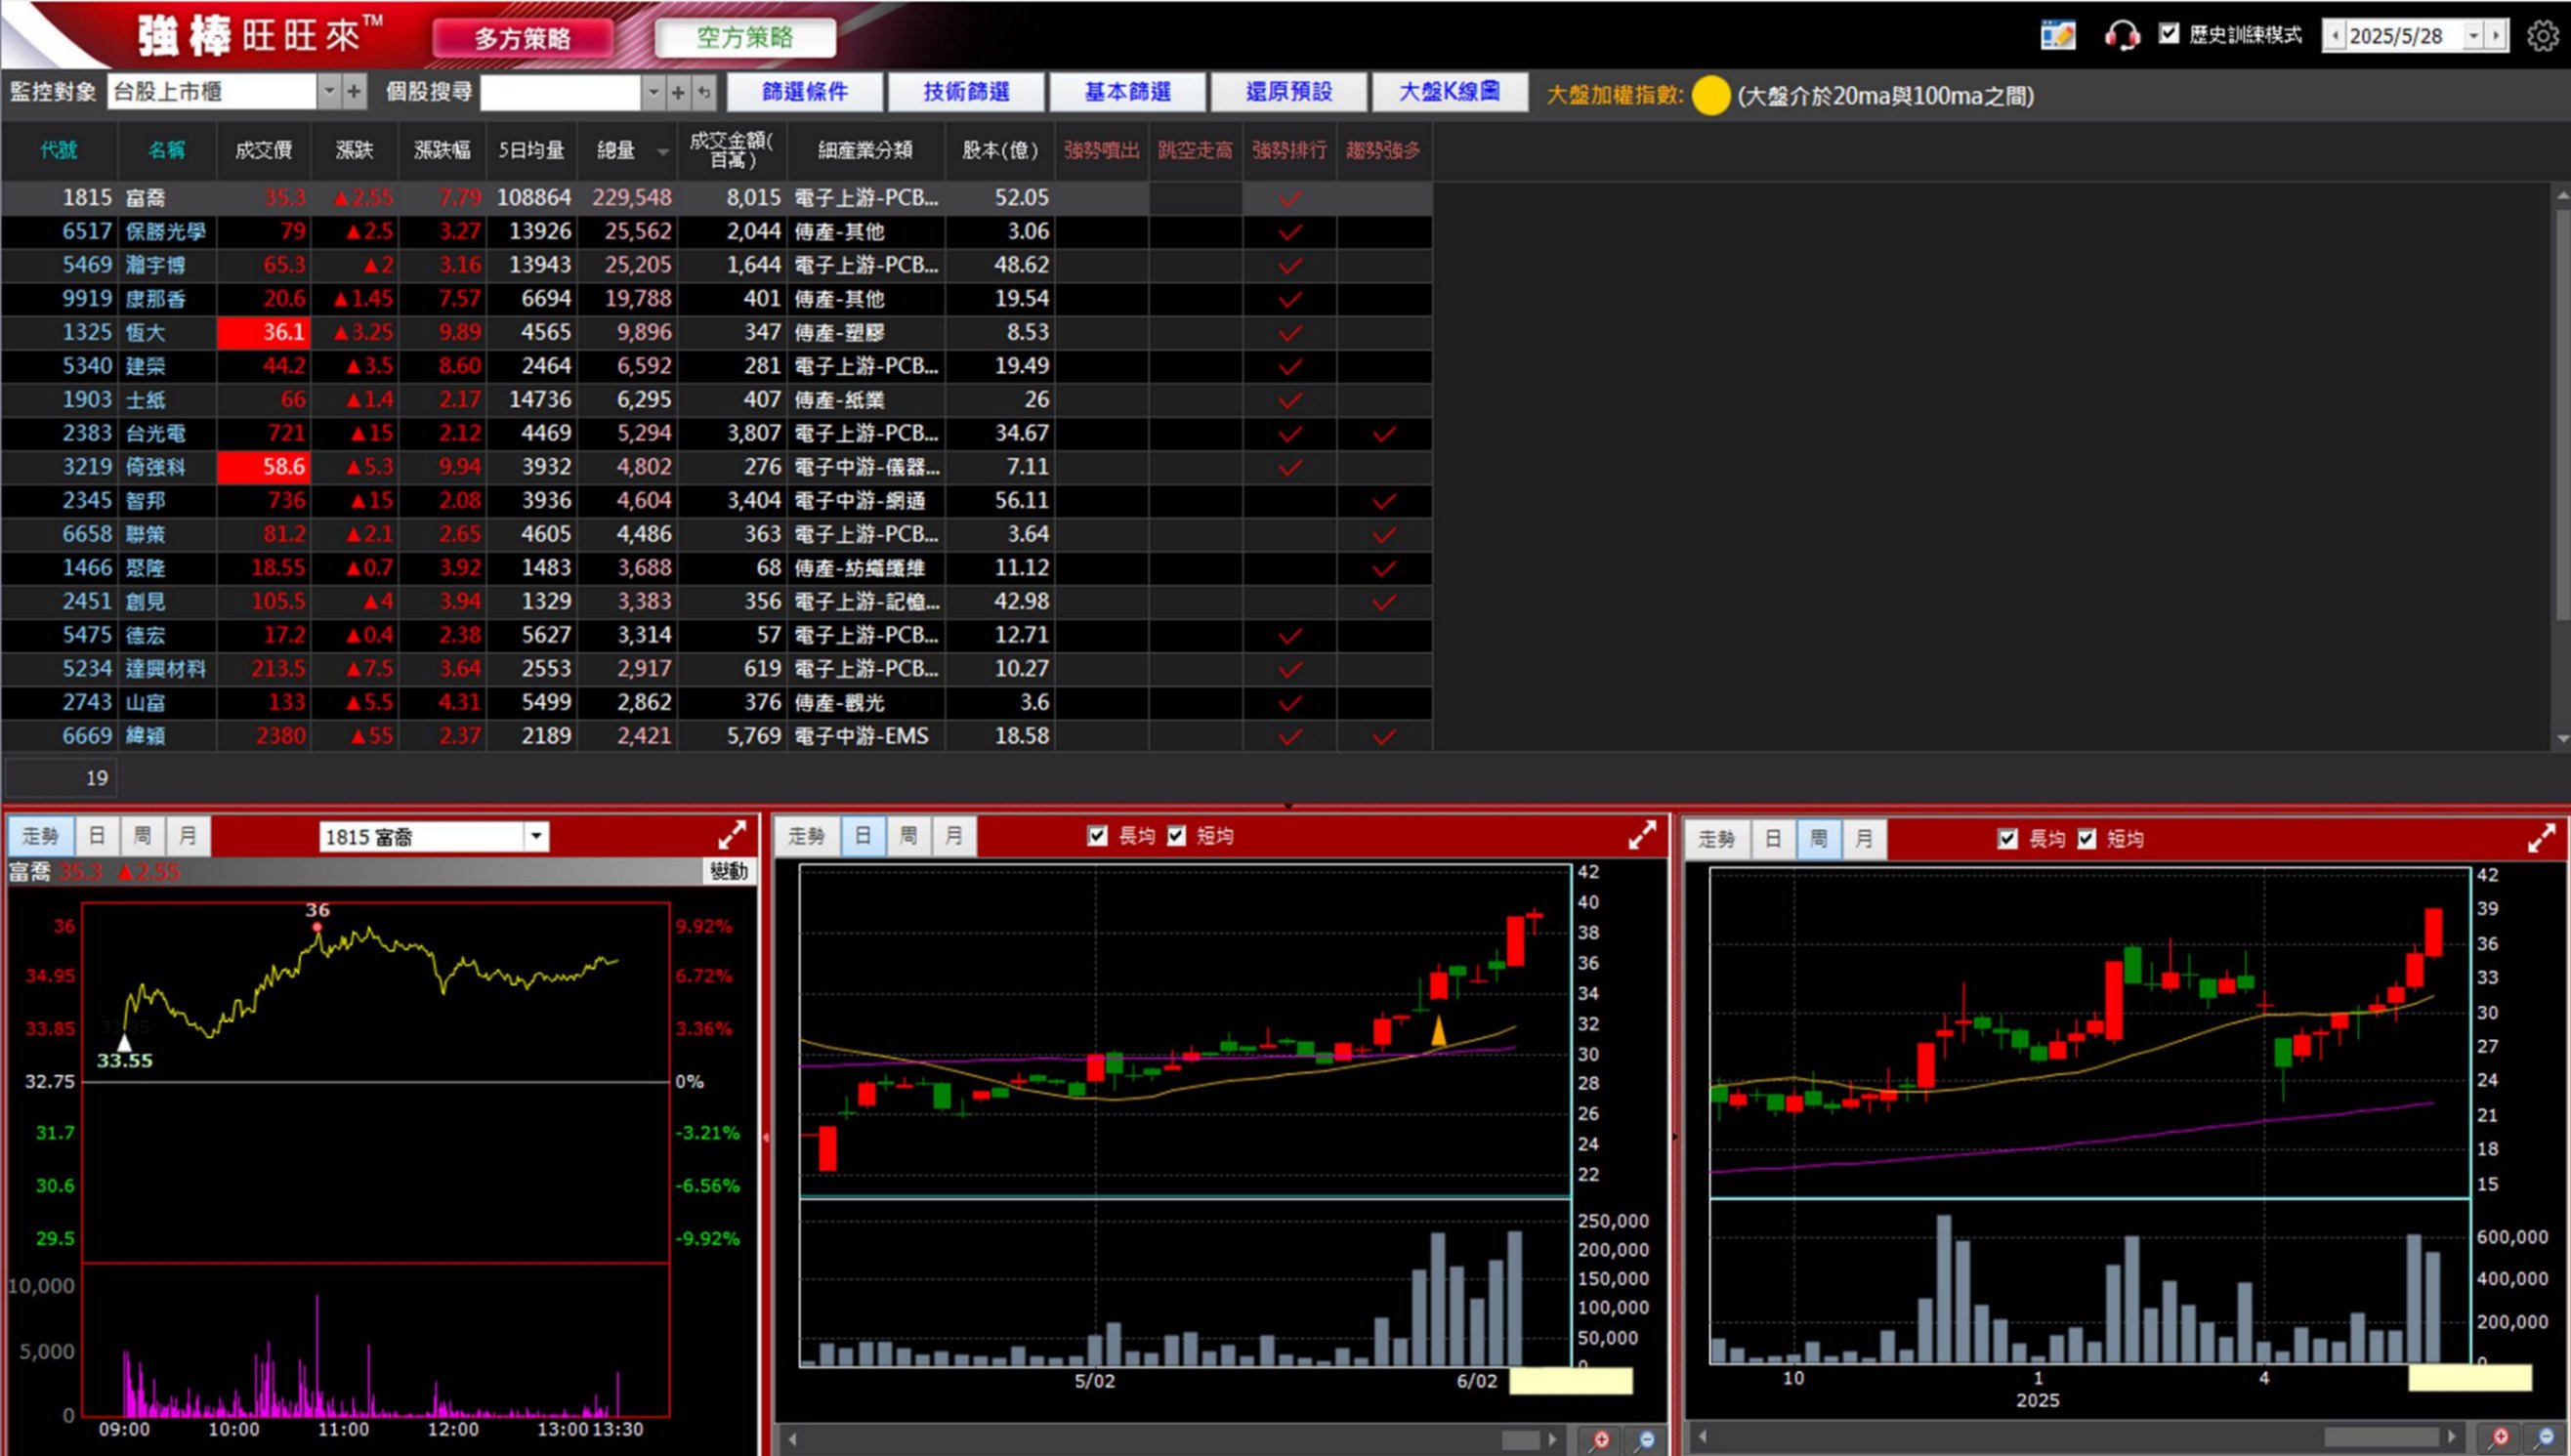Click 趨勢強多 checkmark for 6669 緯穎
The image size is (2571, 1456).
click(1384, 737)
